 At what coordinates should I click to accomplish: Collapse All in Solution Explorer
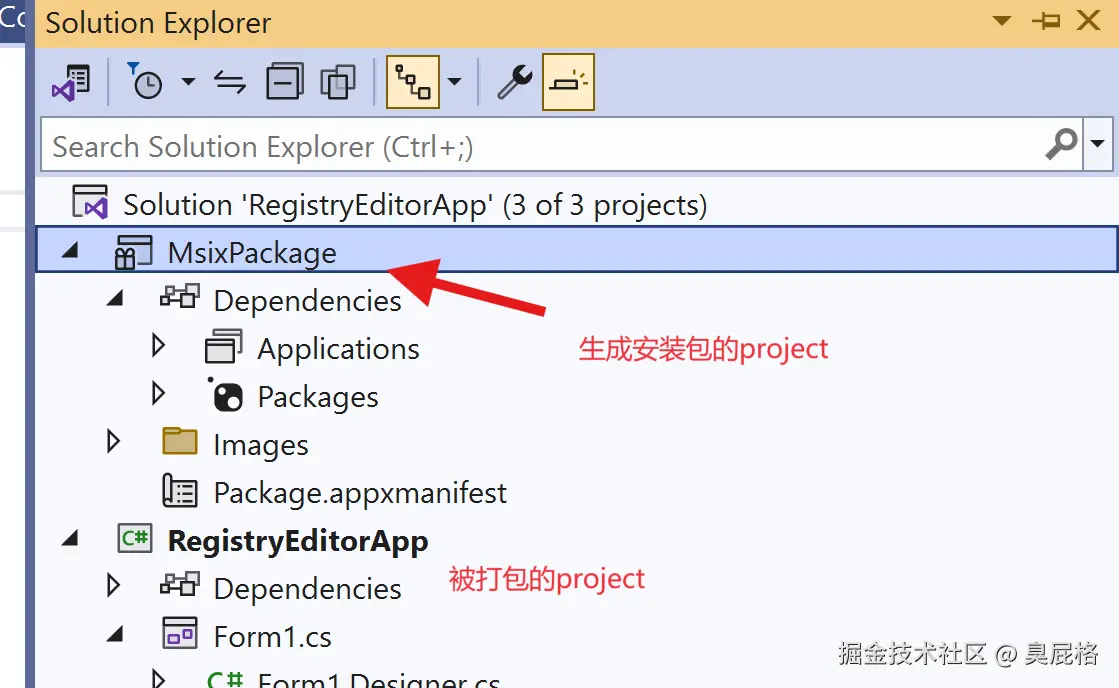coord(285,81)
